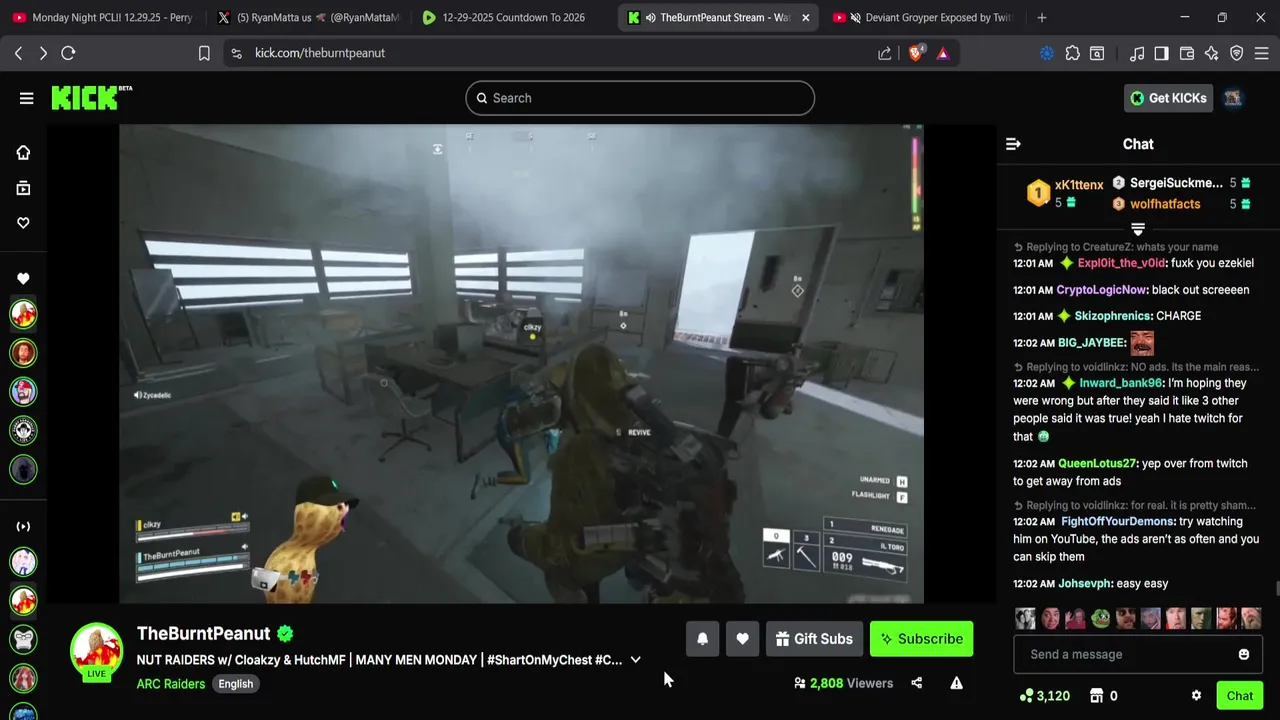Open chat settings gear
Image resolution: width=1280 pixels, height=720 pixels.
coord(1196,696)
